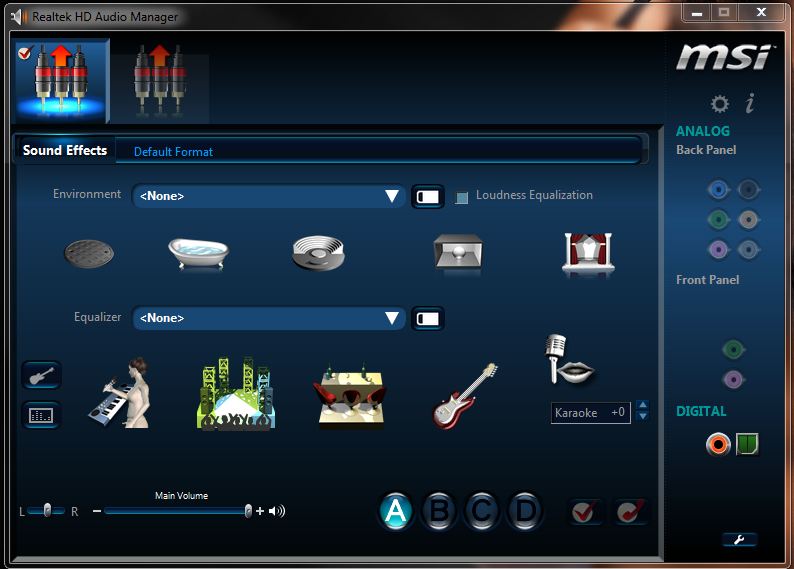Enable the Loudness Equalization checkbox

461,197
